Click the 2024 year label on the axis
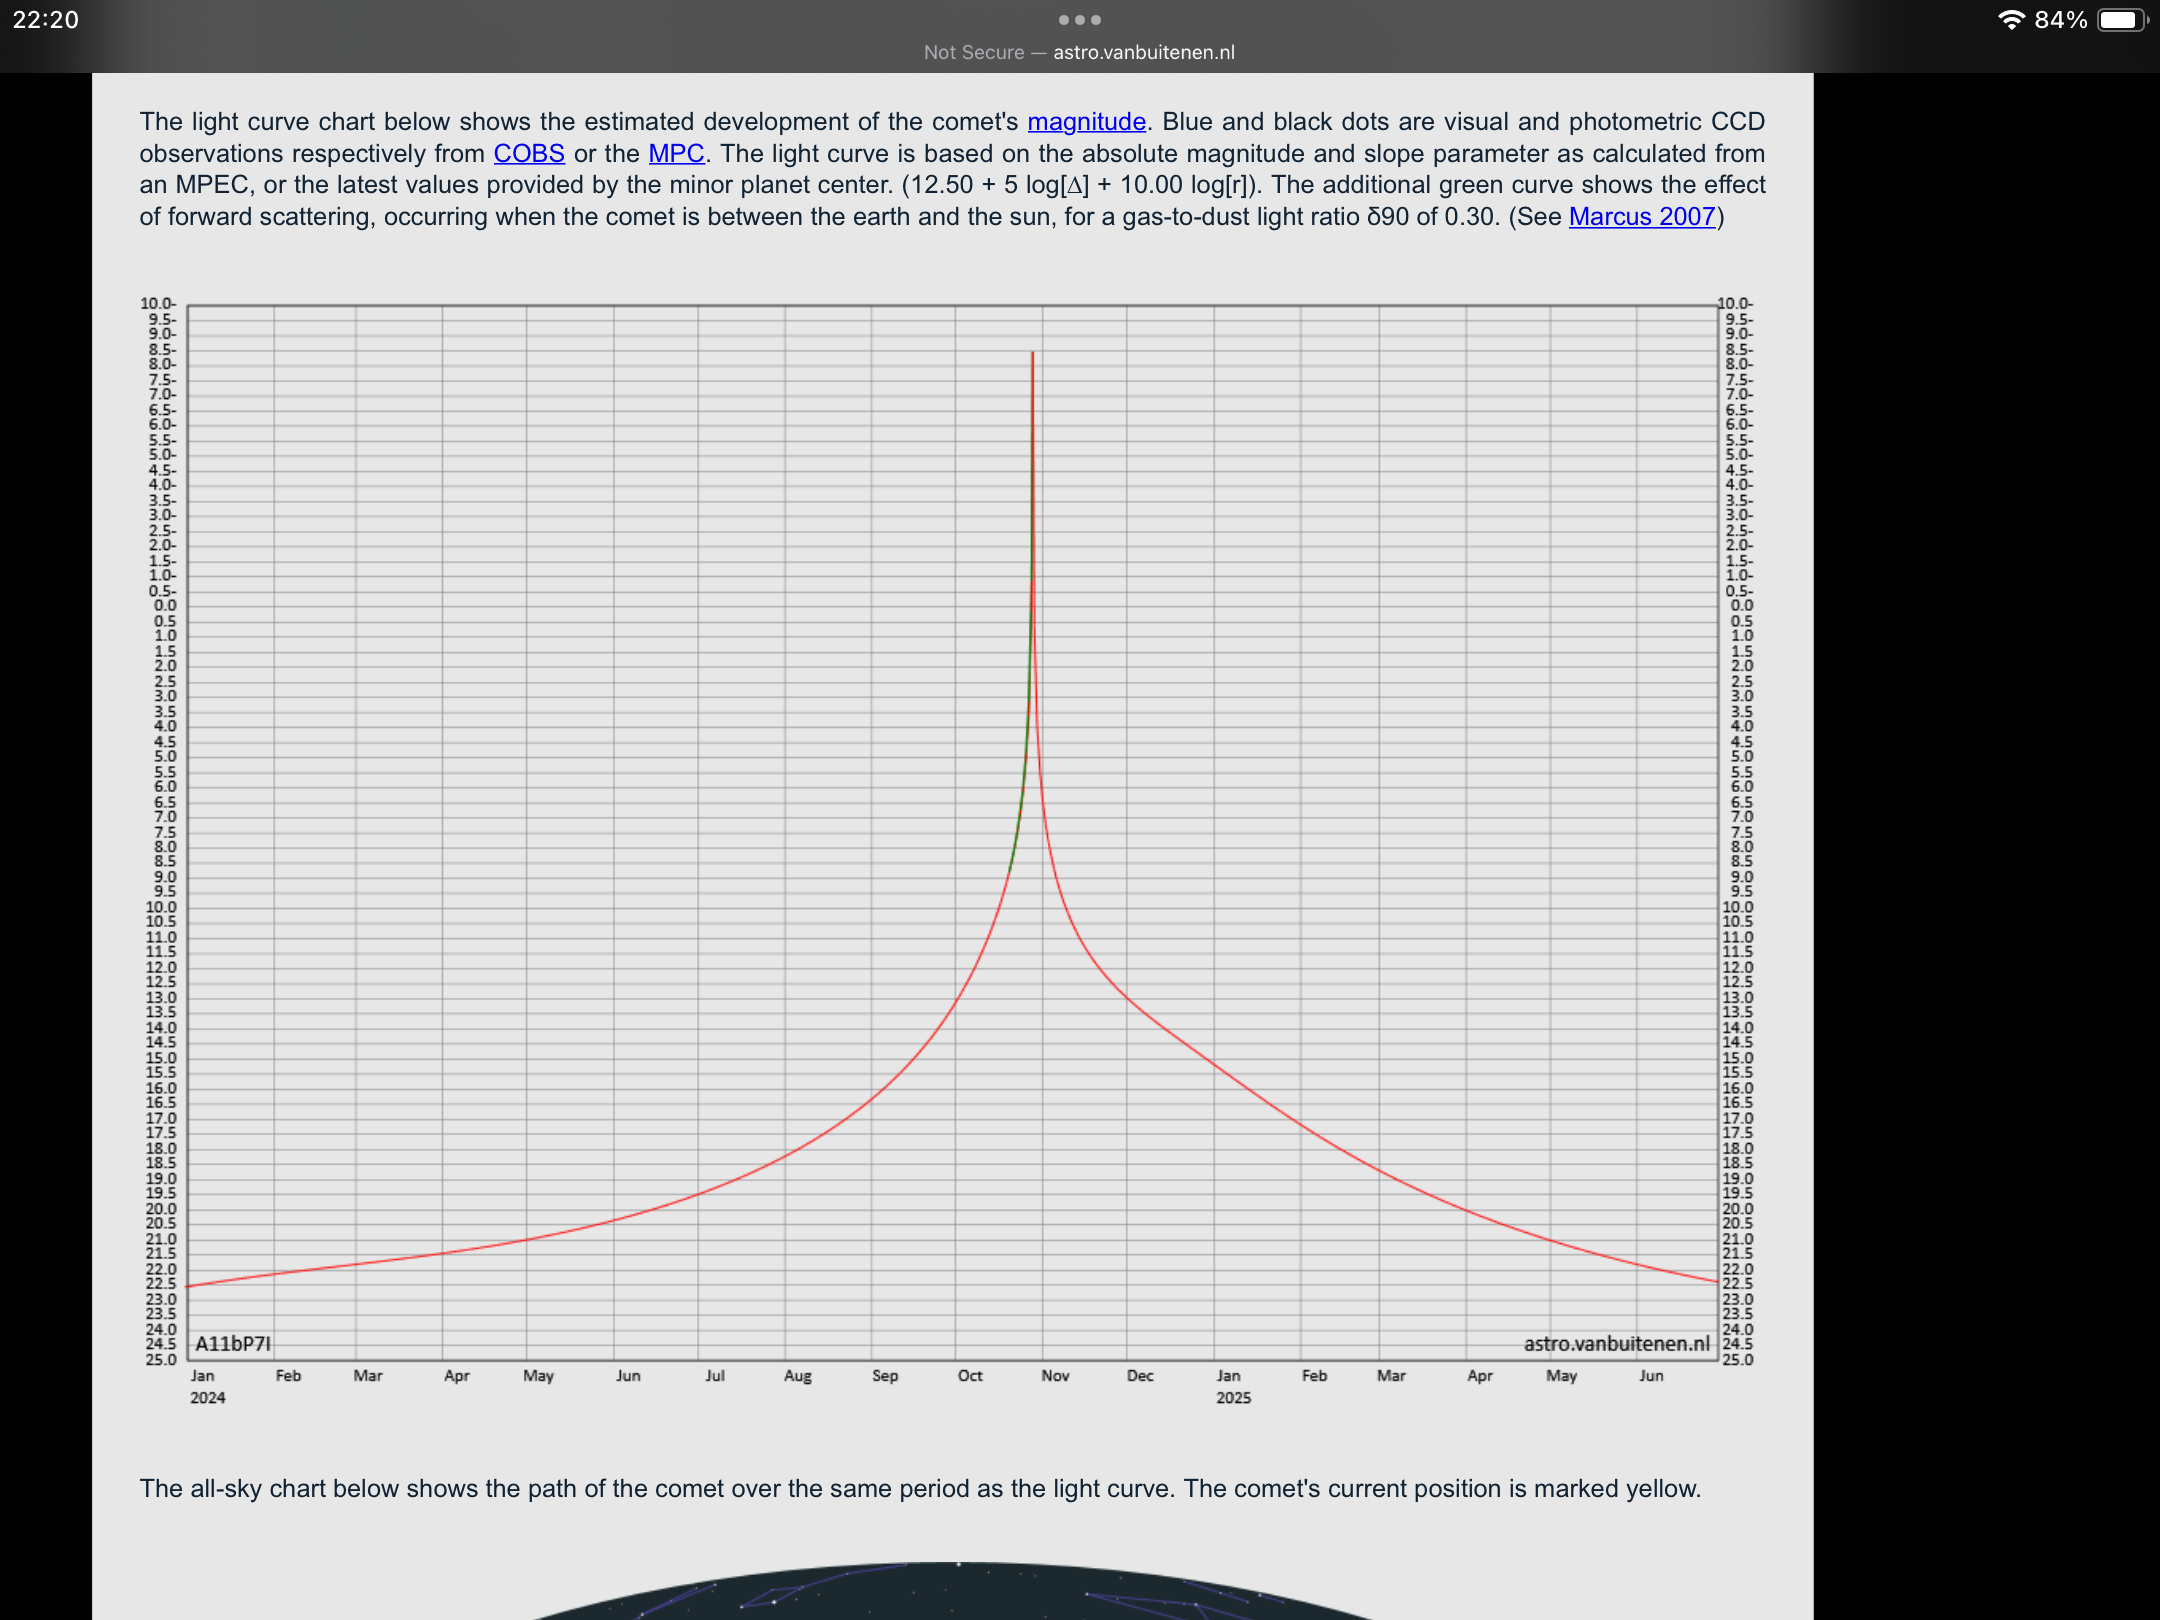The width and height of the screenshot is (2160, 1620). [x=207, y=1398]
